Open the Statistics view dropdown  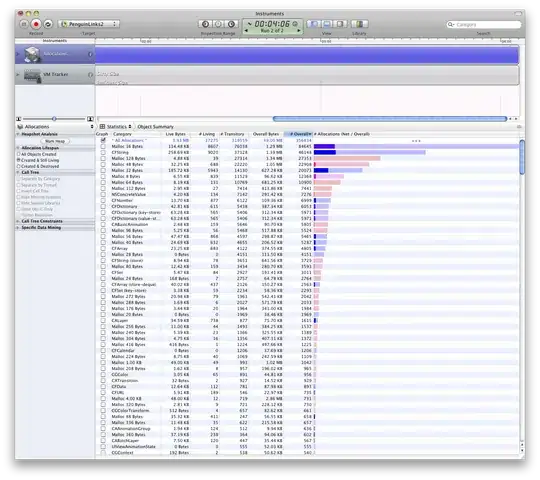coord(116,127)
